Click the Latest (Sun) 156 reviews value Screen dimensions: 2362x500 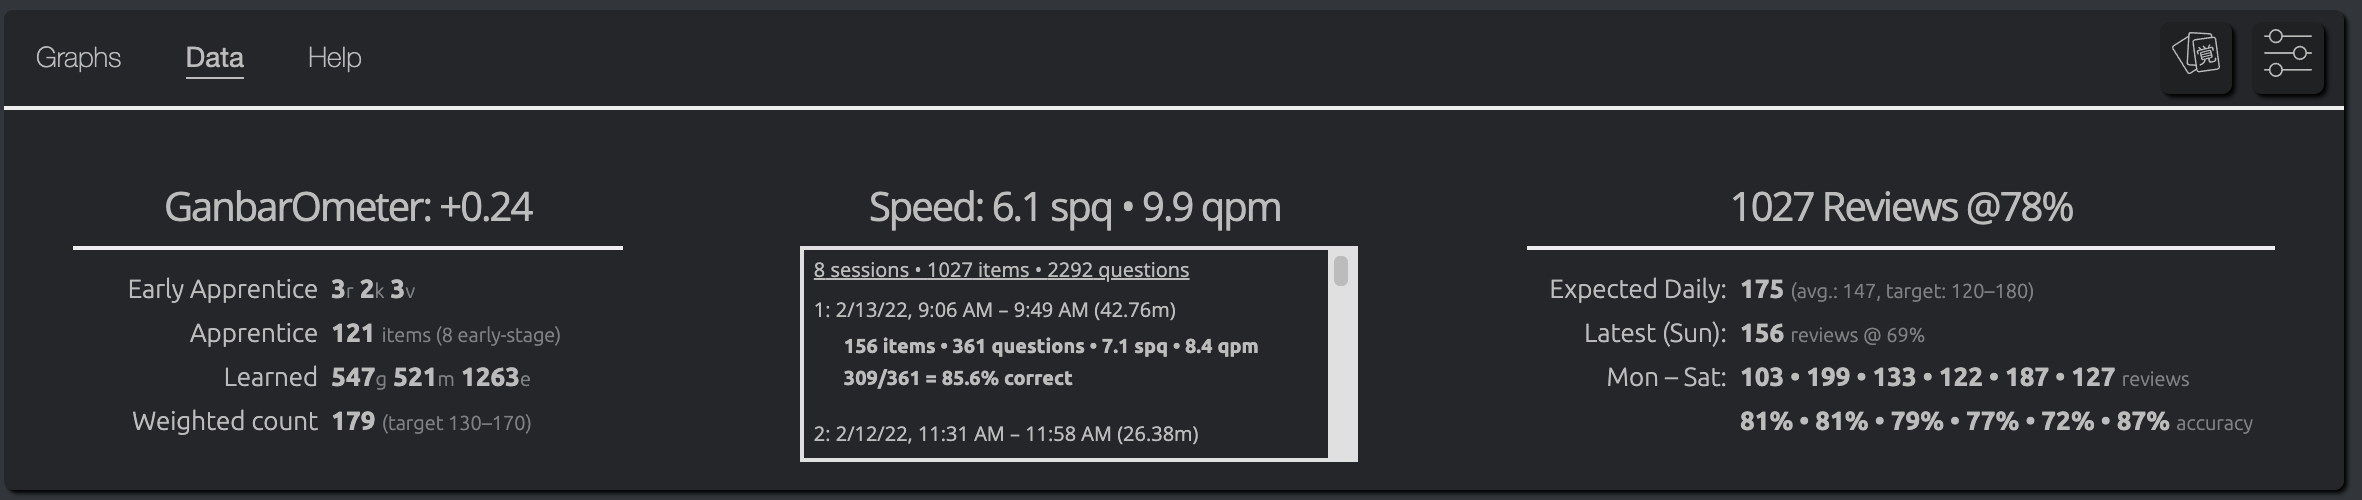pyautogui.click(x=1762, y=334)
